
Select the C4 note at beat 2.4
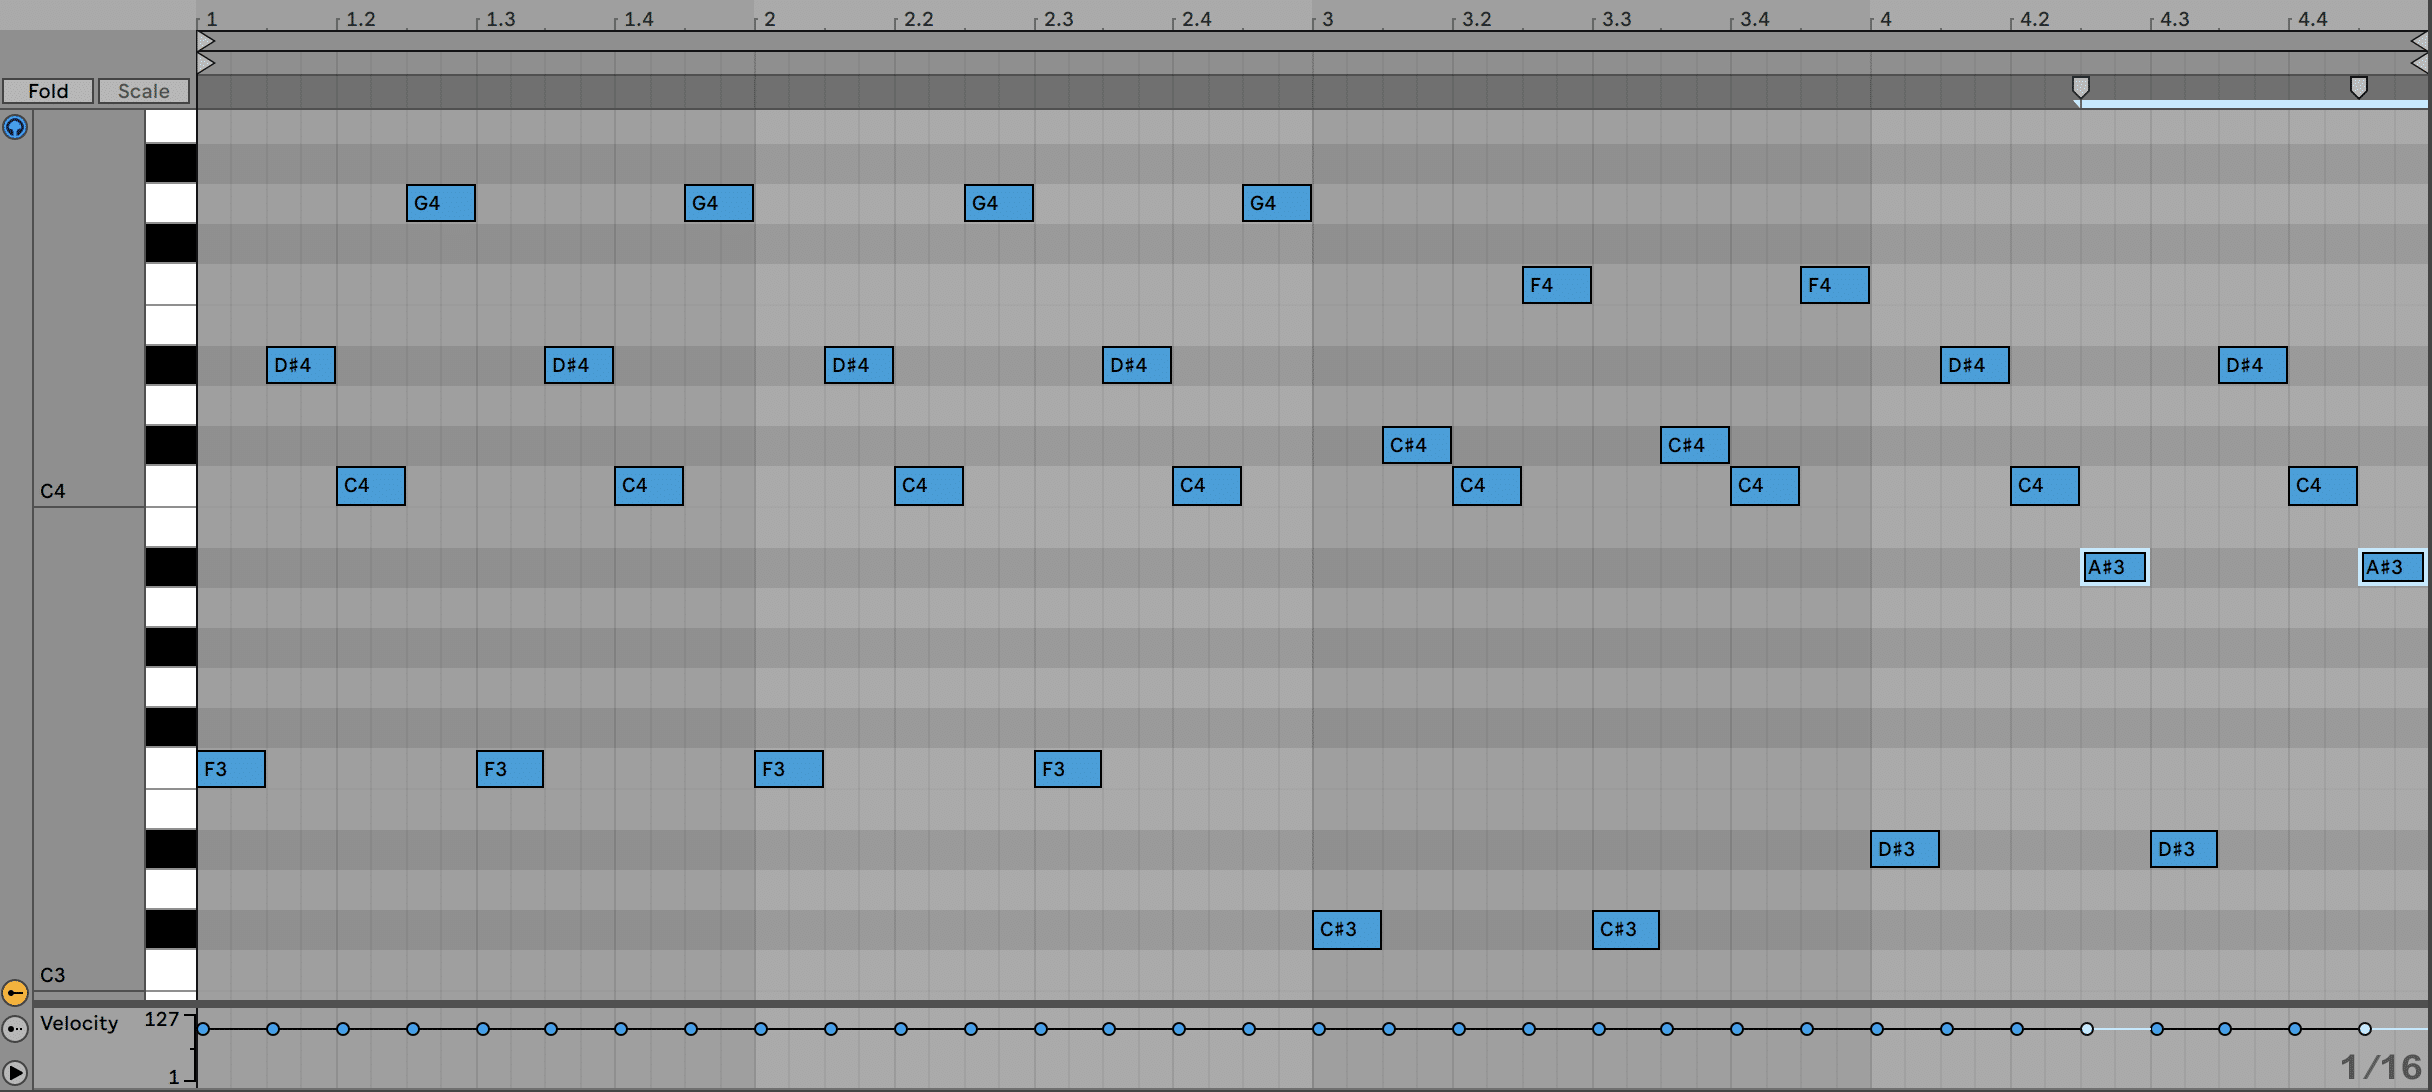coord(1207,486)
